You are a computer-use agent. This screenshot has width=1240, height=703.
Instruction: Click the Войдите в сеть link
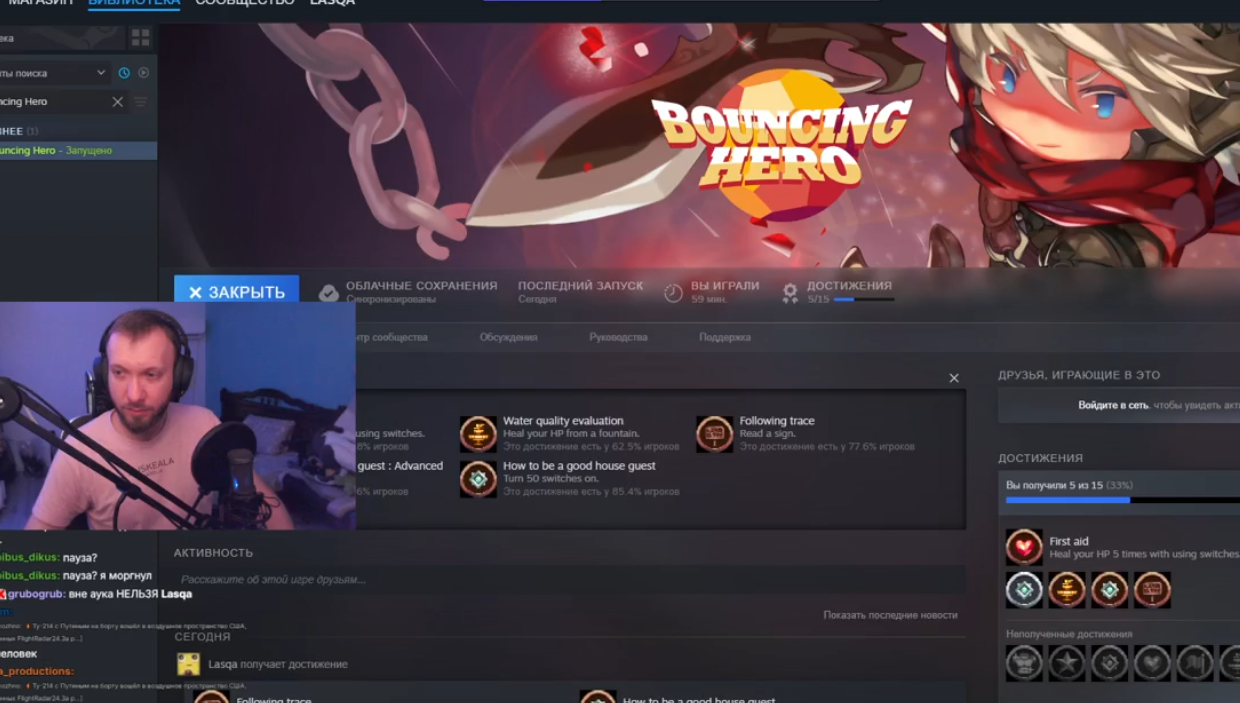pyautogui.click(x=1114, y=405)
